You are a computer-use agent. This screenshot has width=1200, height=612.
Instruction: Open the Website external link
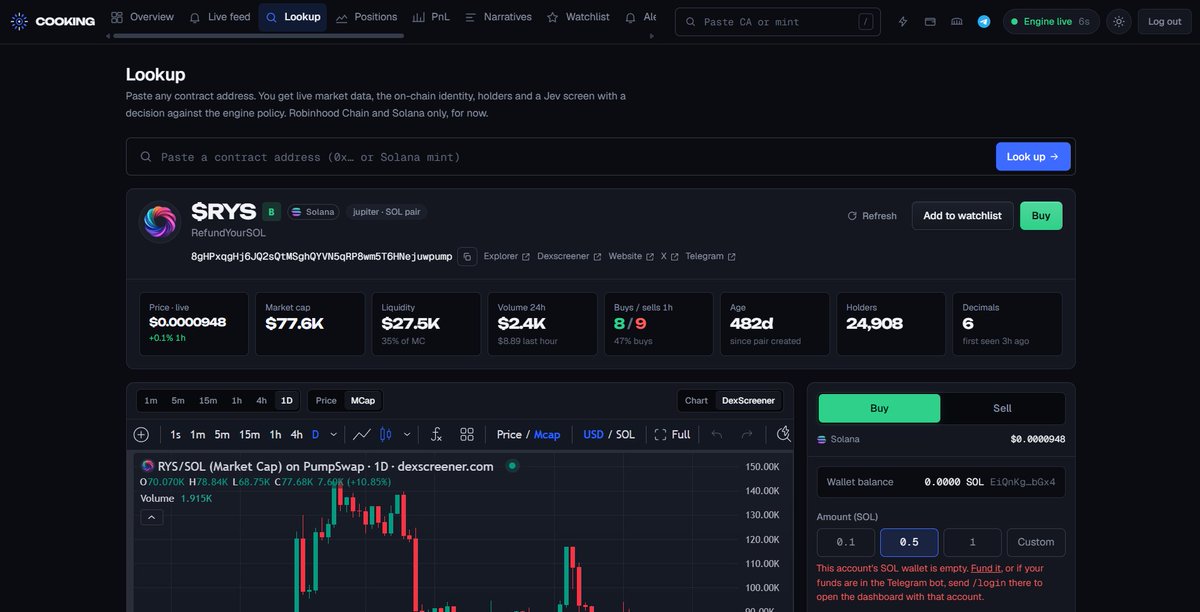tap(631, 256)
